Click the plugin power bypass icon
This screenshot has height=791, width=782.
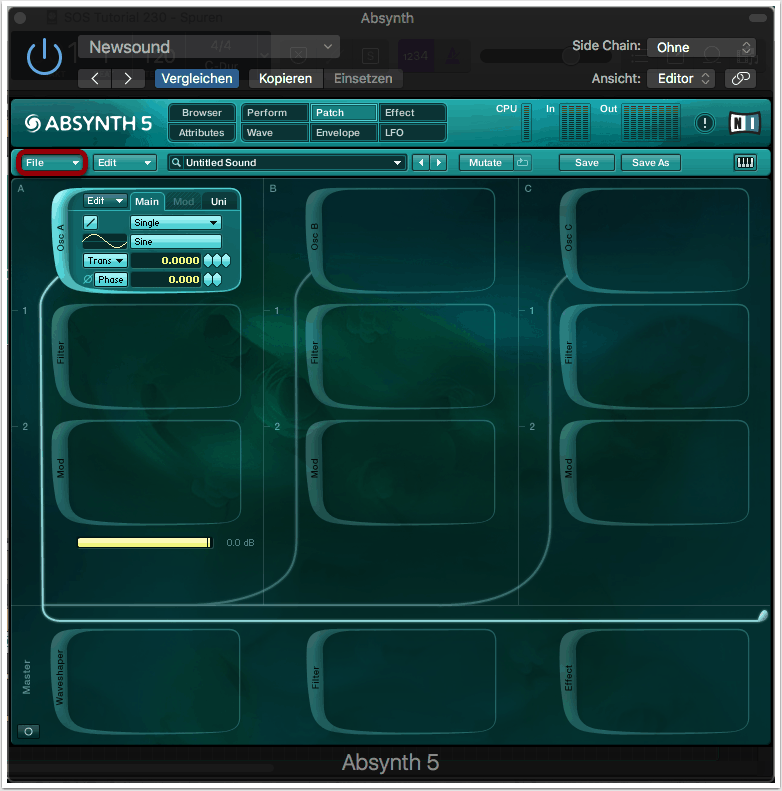[44, 58]
